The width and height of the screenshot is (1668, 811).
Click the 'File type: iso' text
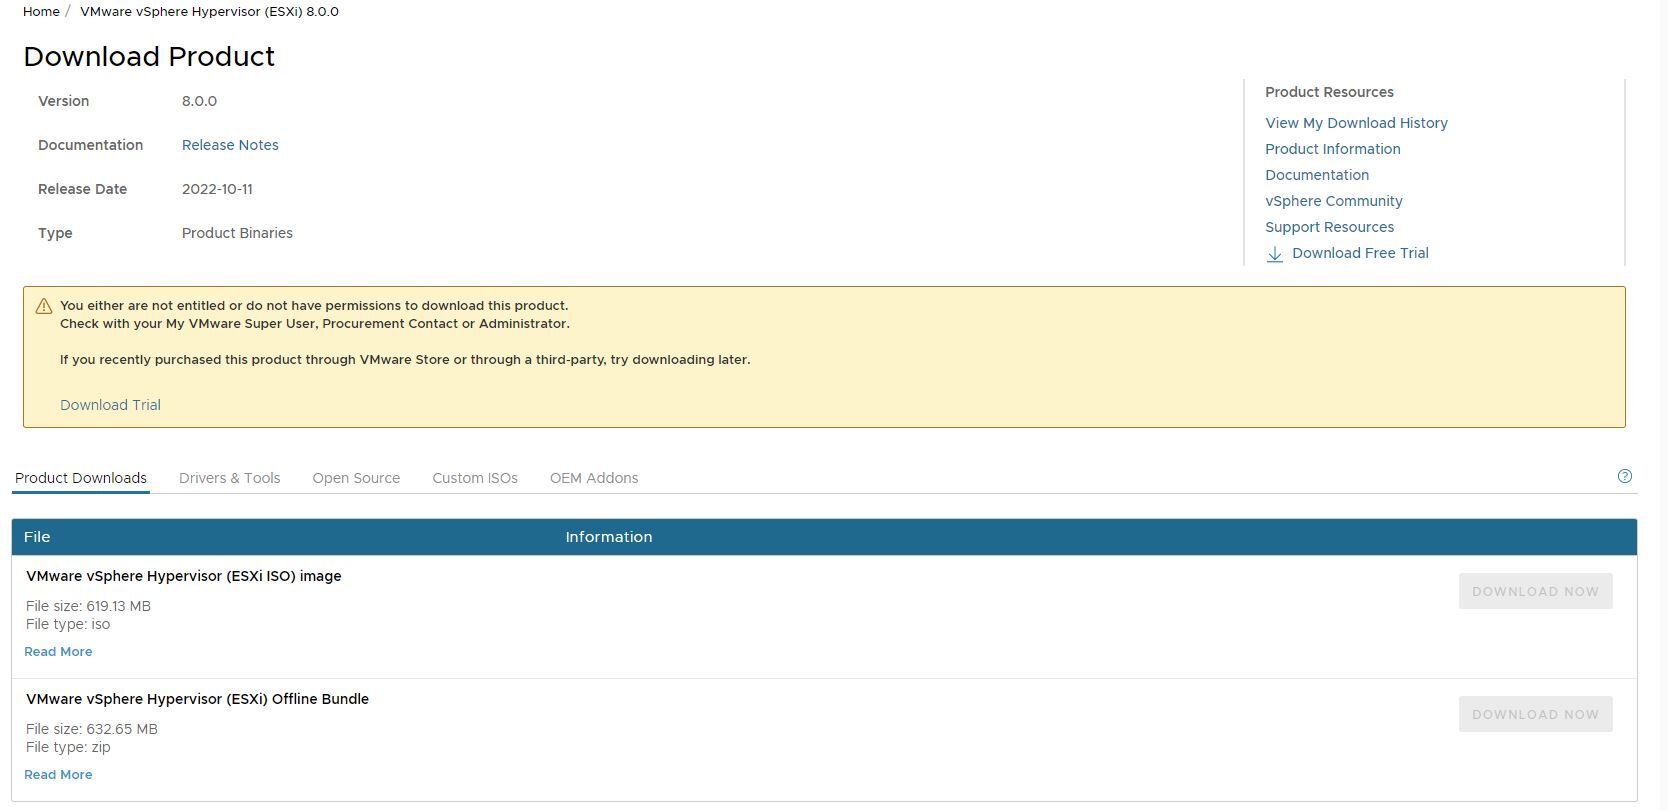coord(68,624)
